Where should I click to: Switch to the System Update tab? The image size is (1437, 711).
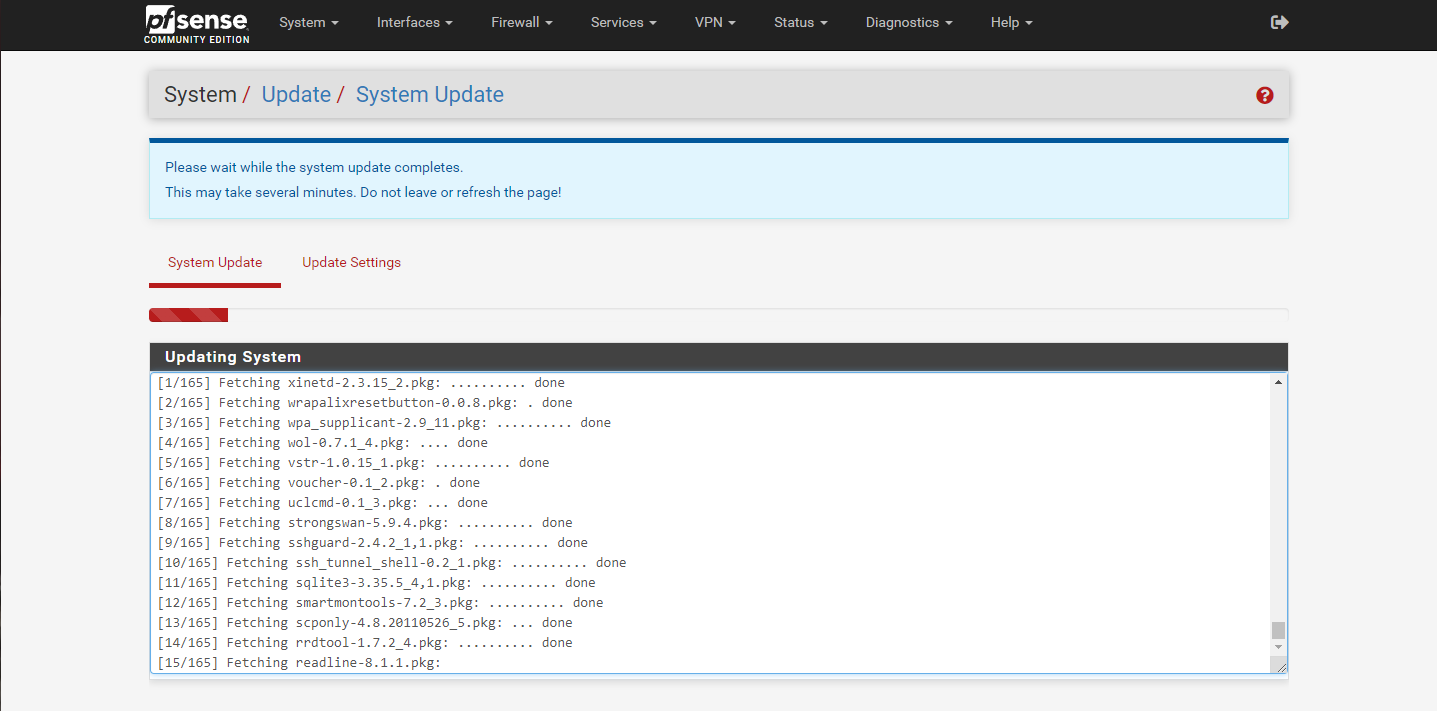[x=215, y=263]
